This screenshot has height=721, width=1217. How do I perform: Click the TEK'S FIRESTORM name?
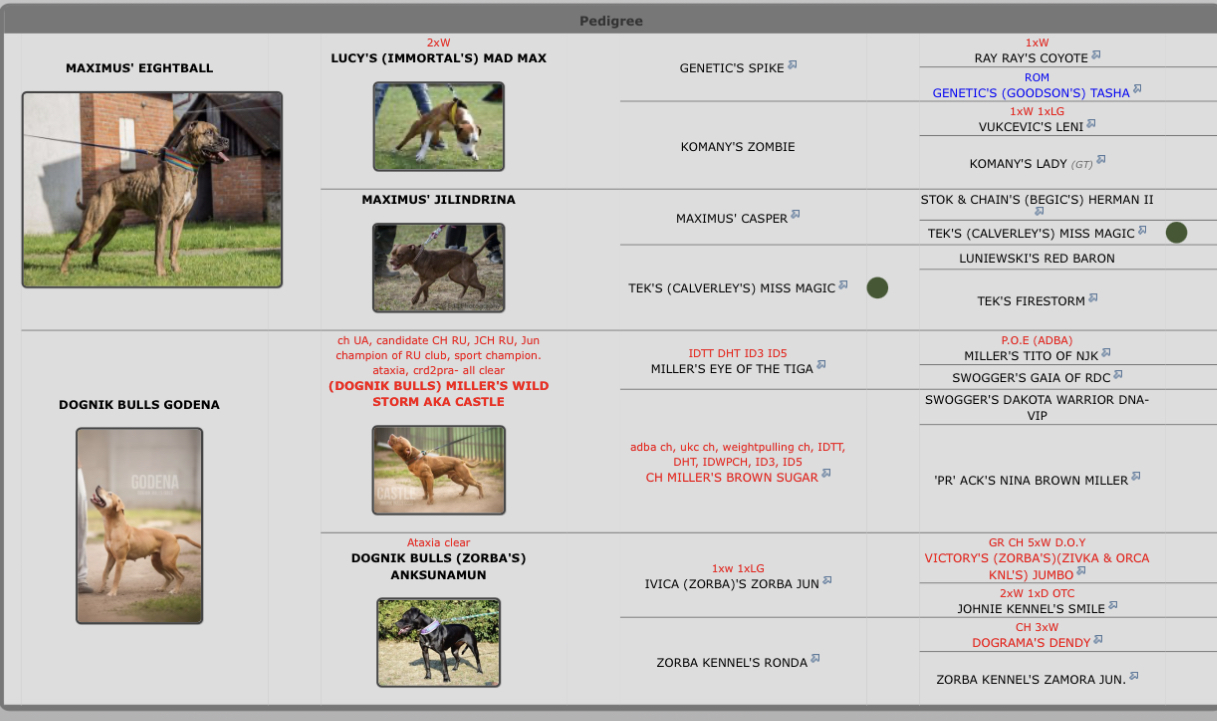pyautogui.click(x=1031, y=301)
